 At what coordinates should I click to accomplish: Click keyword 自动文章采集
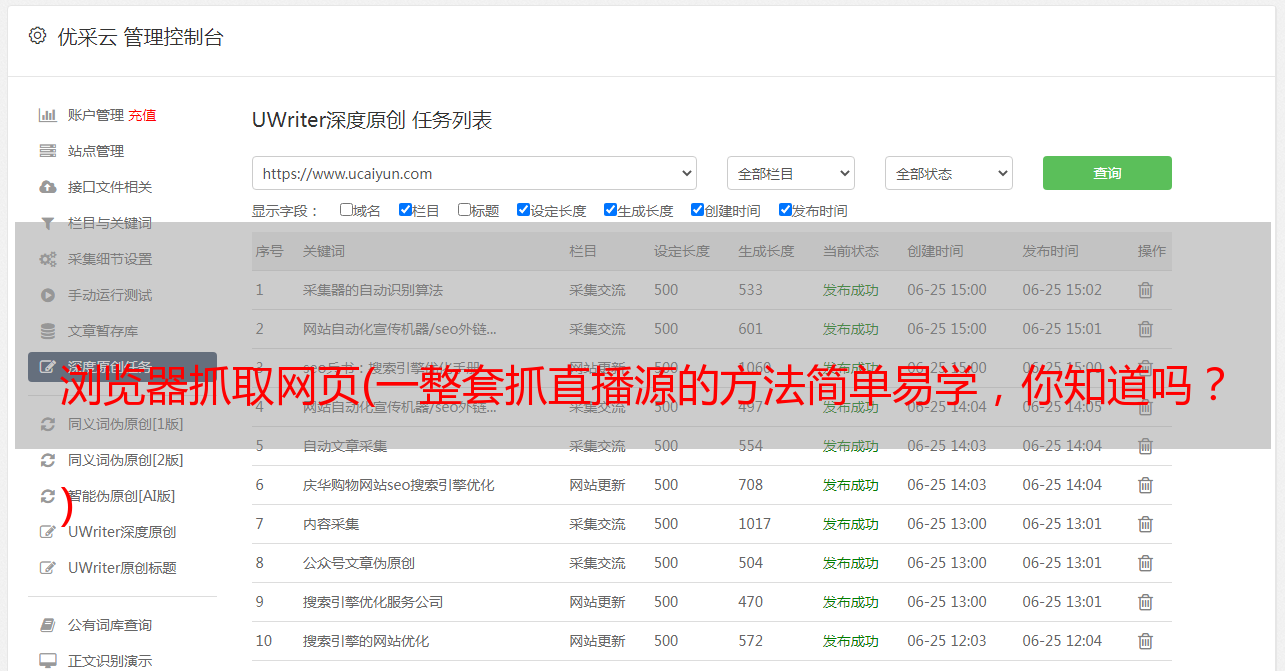pos(345,446)
